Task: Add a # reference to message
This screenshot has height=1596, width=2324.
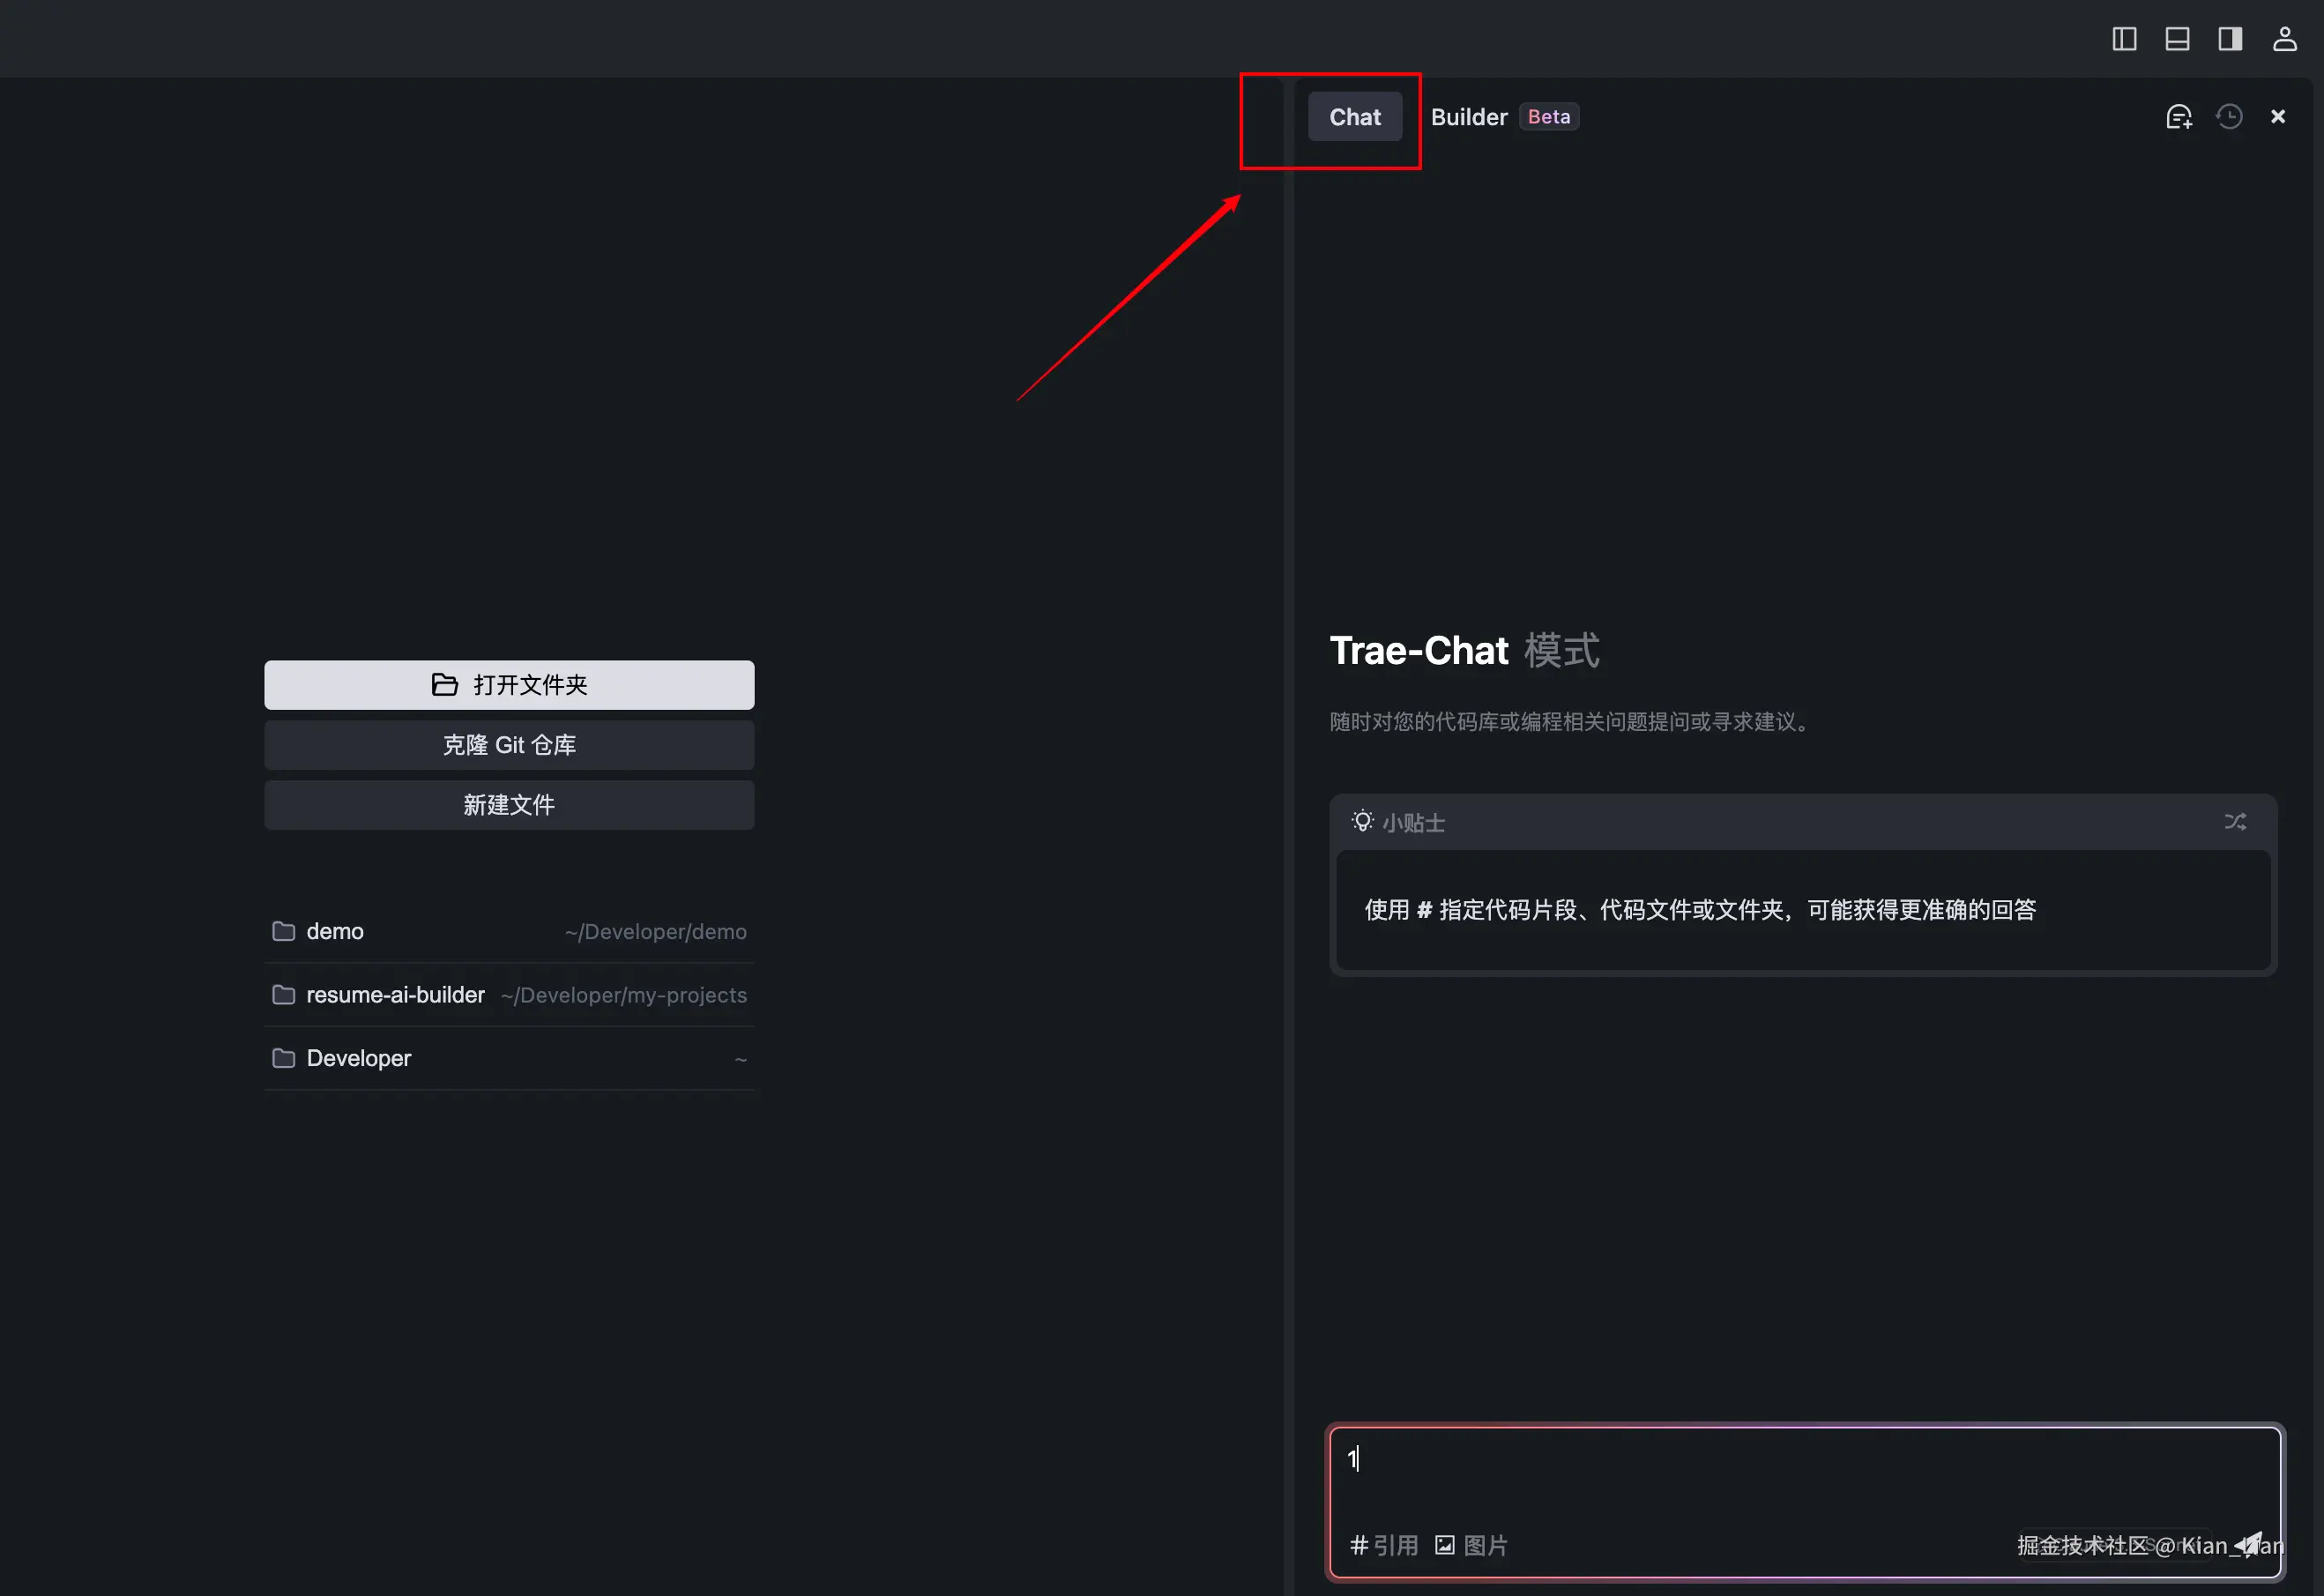Action: point(1384,1545)
